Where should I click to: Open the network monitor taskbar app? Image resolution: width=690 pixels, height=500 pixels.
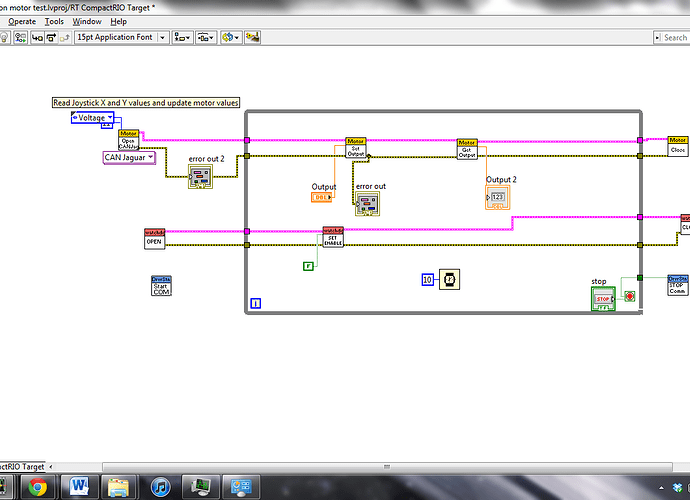click(200, 487)
